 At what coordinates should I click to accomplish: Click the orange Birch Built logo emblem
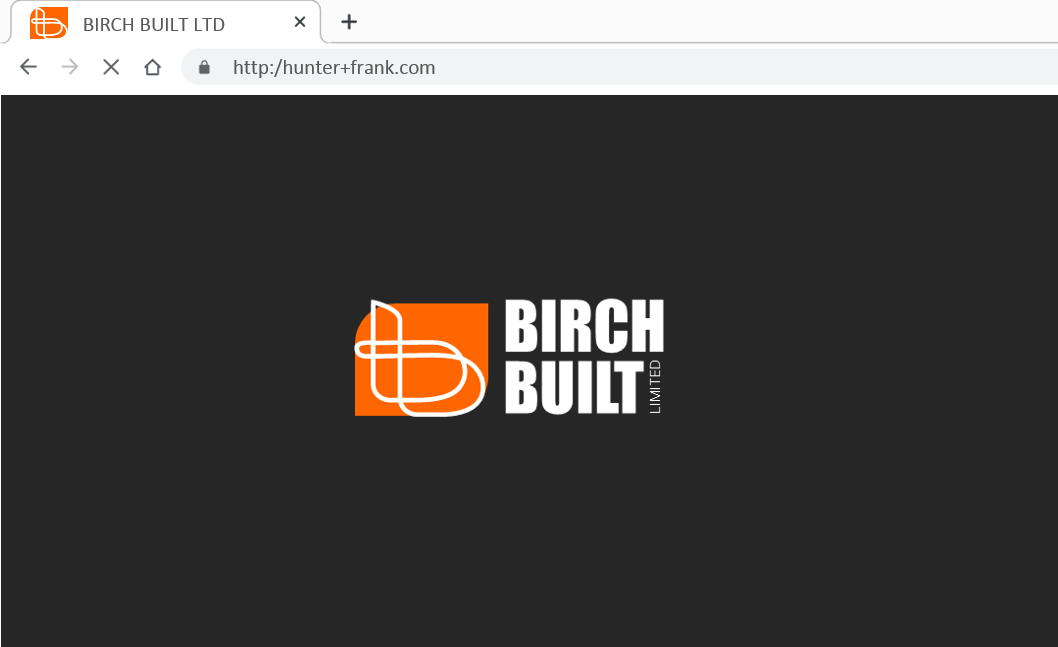point(421,358)
